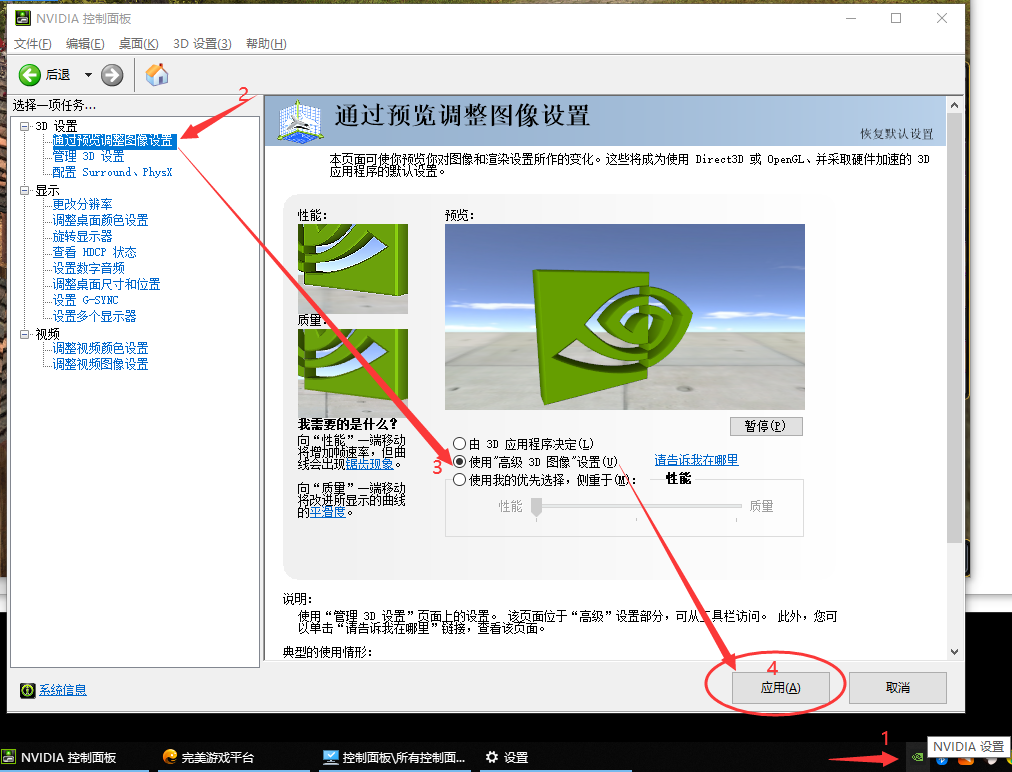Open 调整桌面颜色设置 task

(100, 220)
